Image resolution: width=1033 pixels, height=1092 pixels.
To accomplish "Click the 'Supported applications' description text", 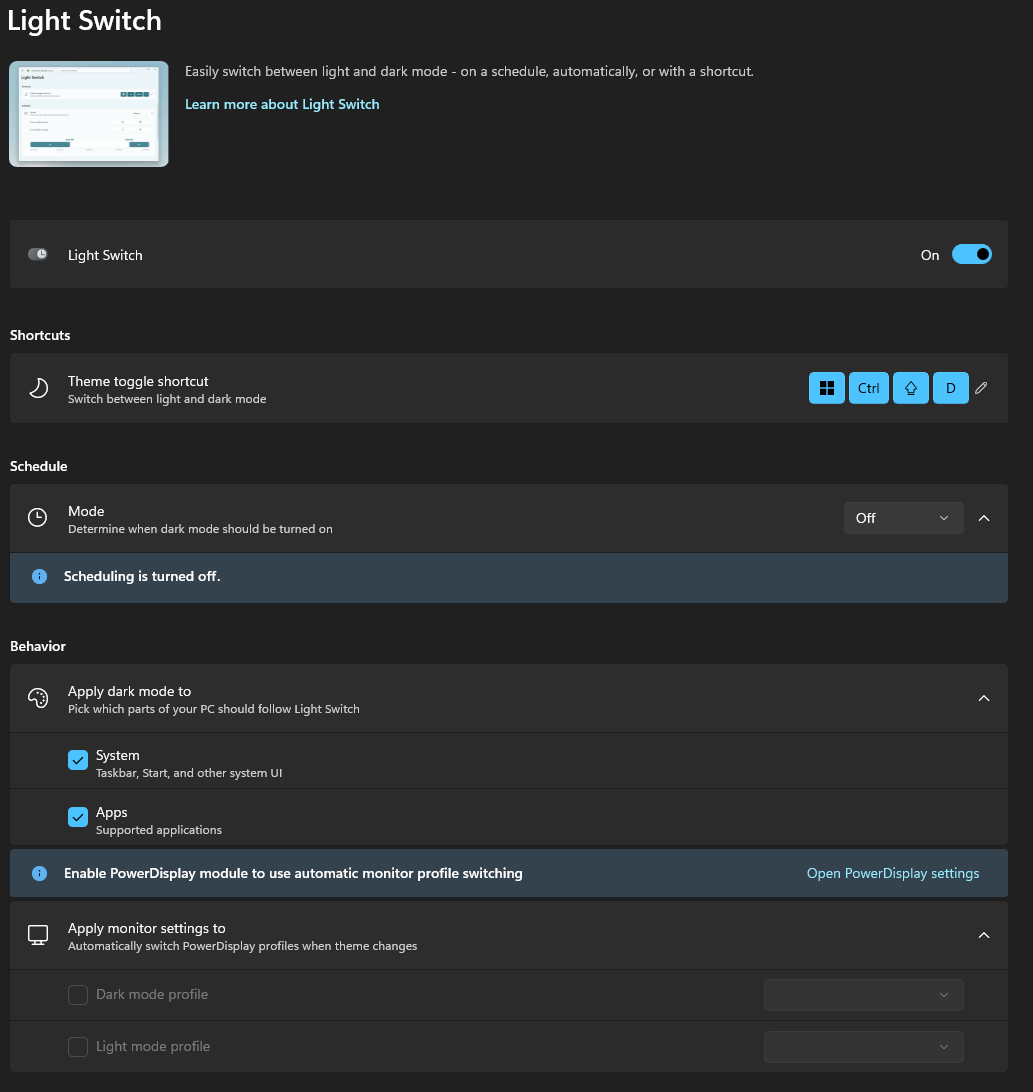I will point(159,830).
